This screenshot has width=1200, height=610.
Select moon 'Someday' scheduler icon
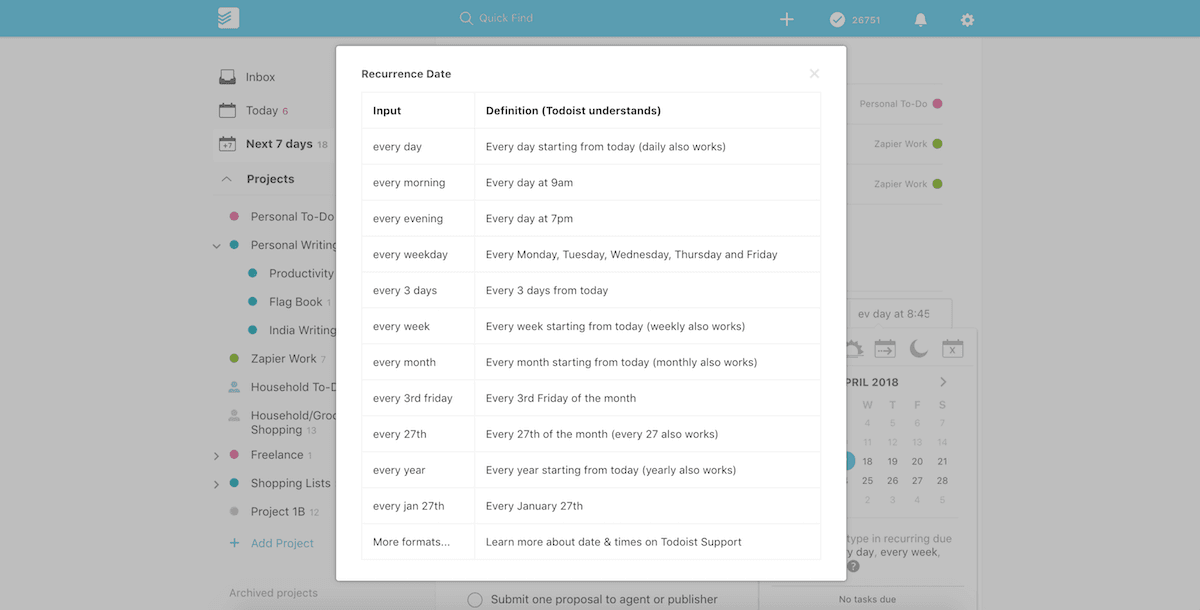click(x=918, y=348)
